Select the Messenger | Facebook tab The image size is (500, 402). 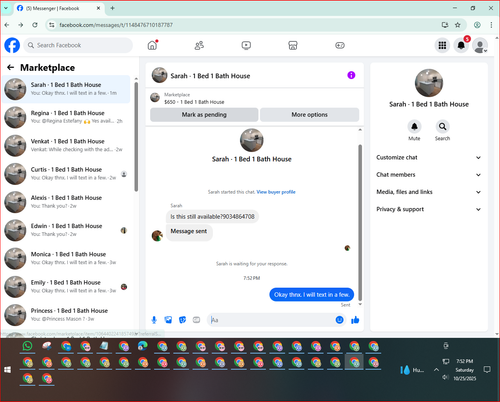point(59,8)
